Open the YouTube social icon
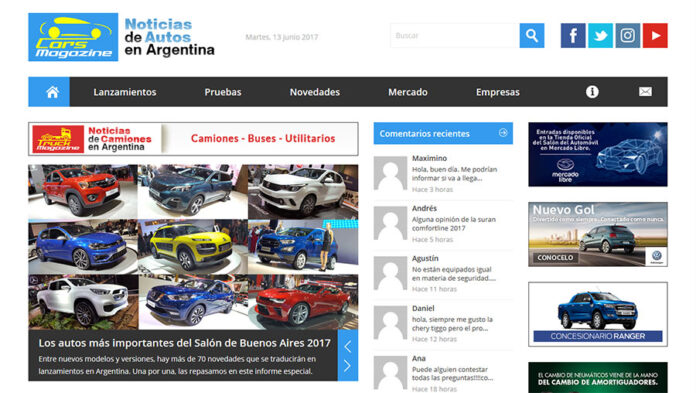Viewport: 696px width, 393px height. pos(655,36)
